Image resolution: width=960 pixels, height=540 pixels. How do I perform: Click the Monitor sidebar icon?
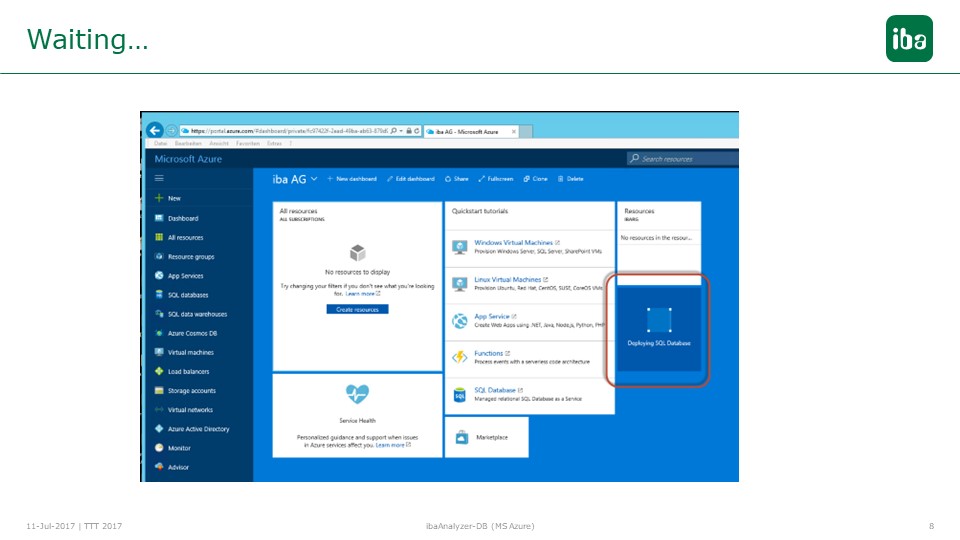click(x=159, y=448)
